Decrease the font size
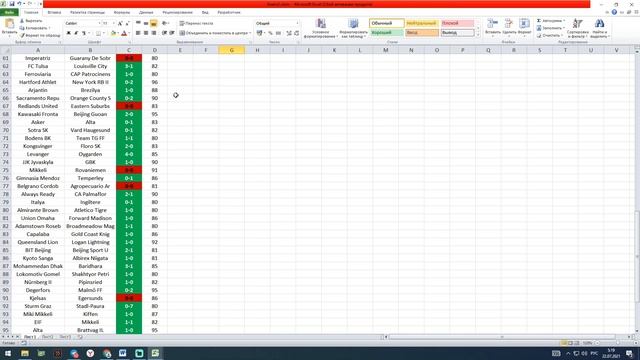The image size is (640, 360). pyautogui.click(x=127, y=24)
